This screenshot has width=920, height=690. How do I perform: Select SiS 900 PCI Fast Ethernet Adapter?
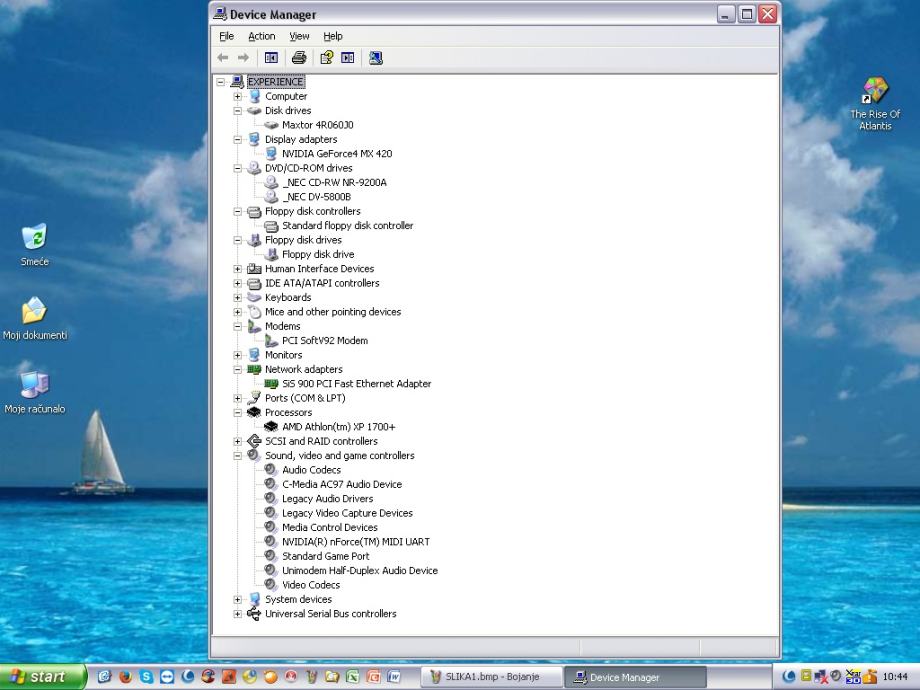point(356,384)
